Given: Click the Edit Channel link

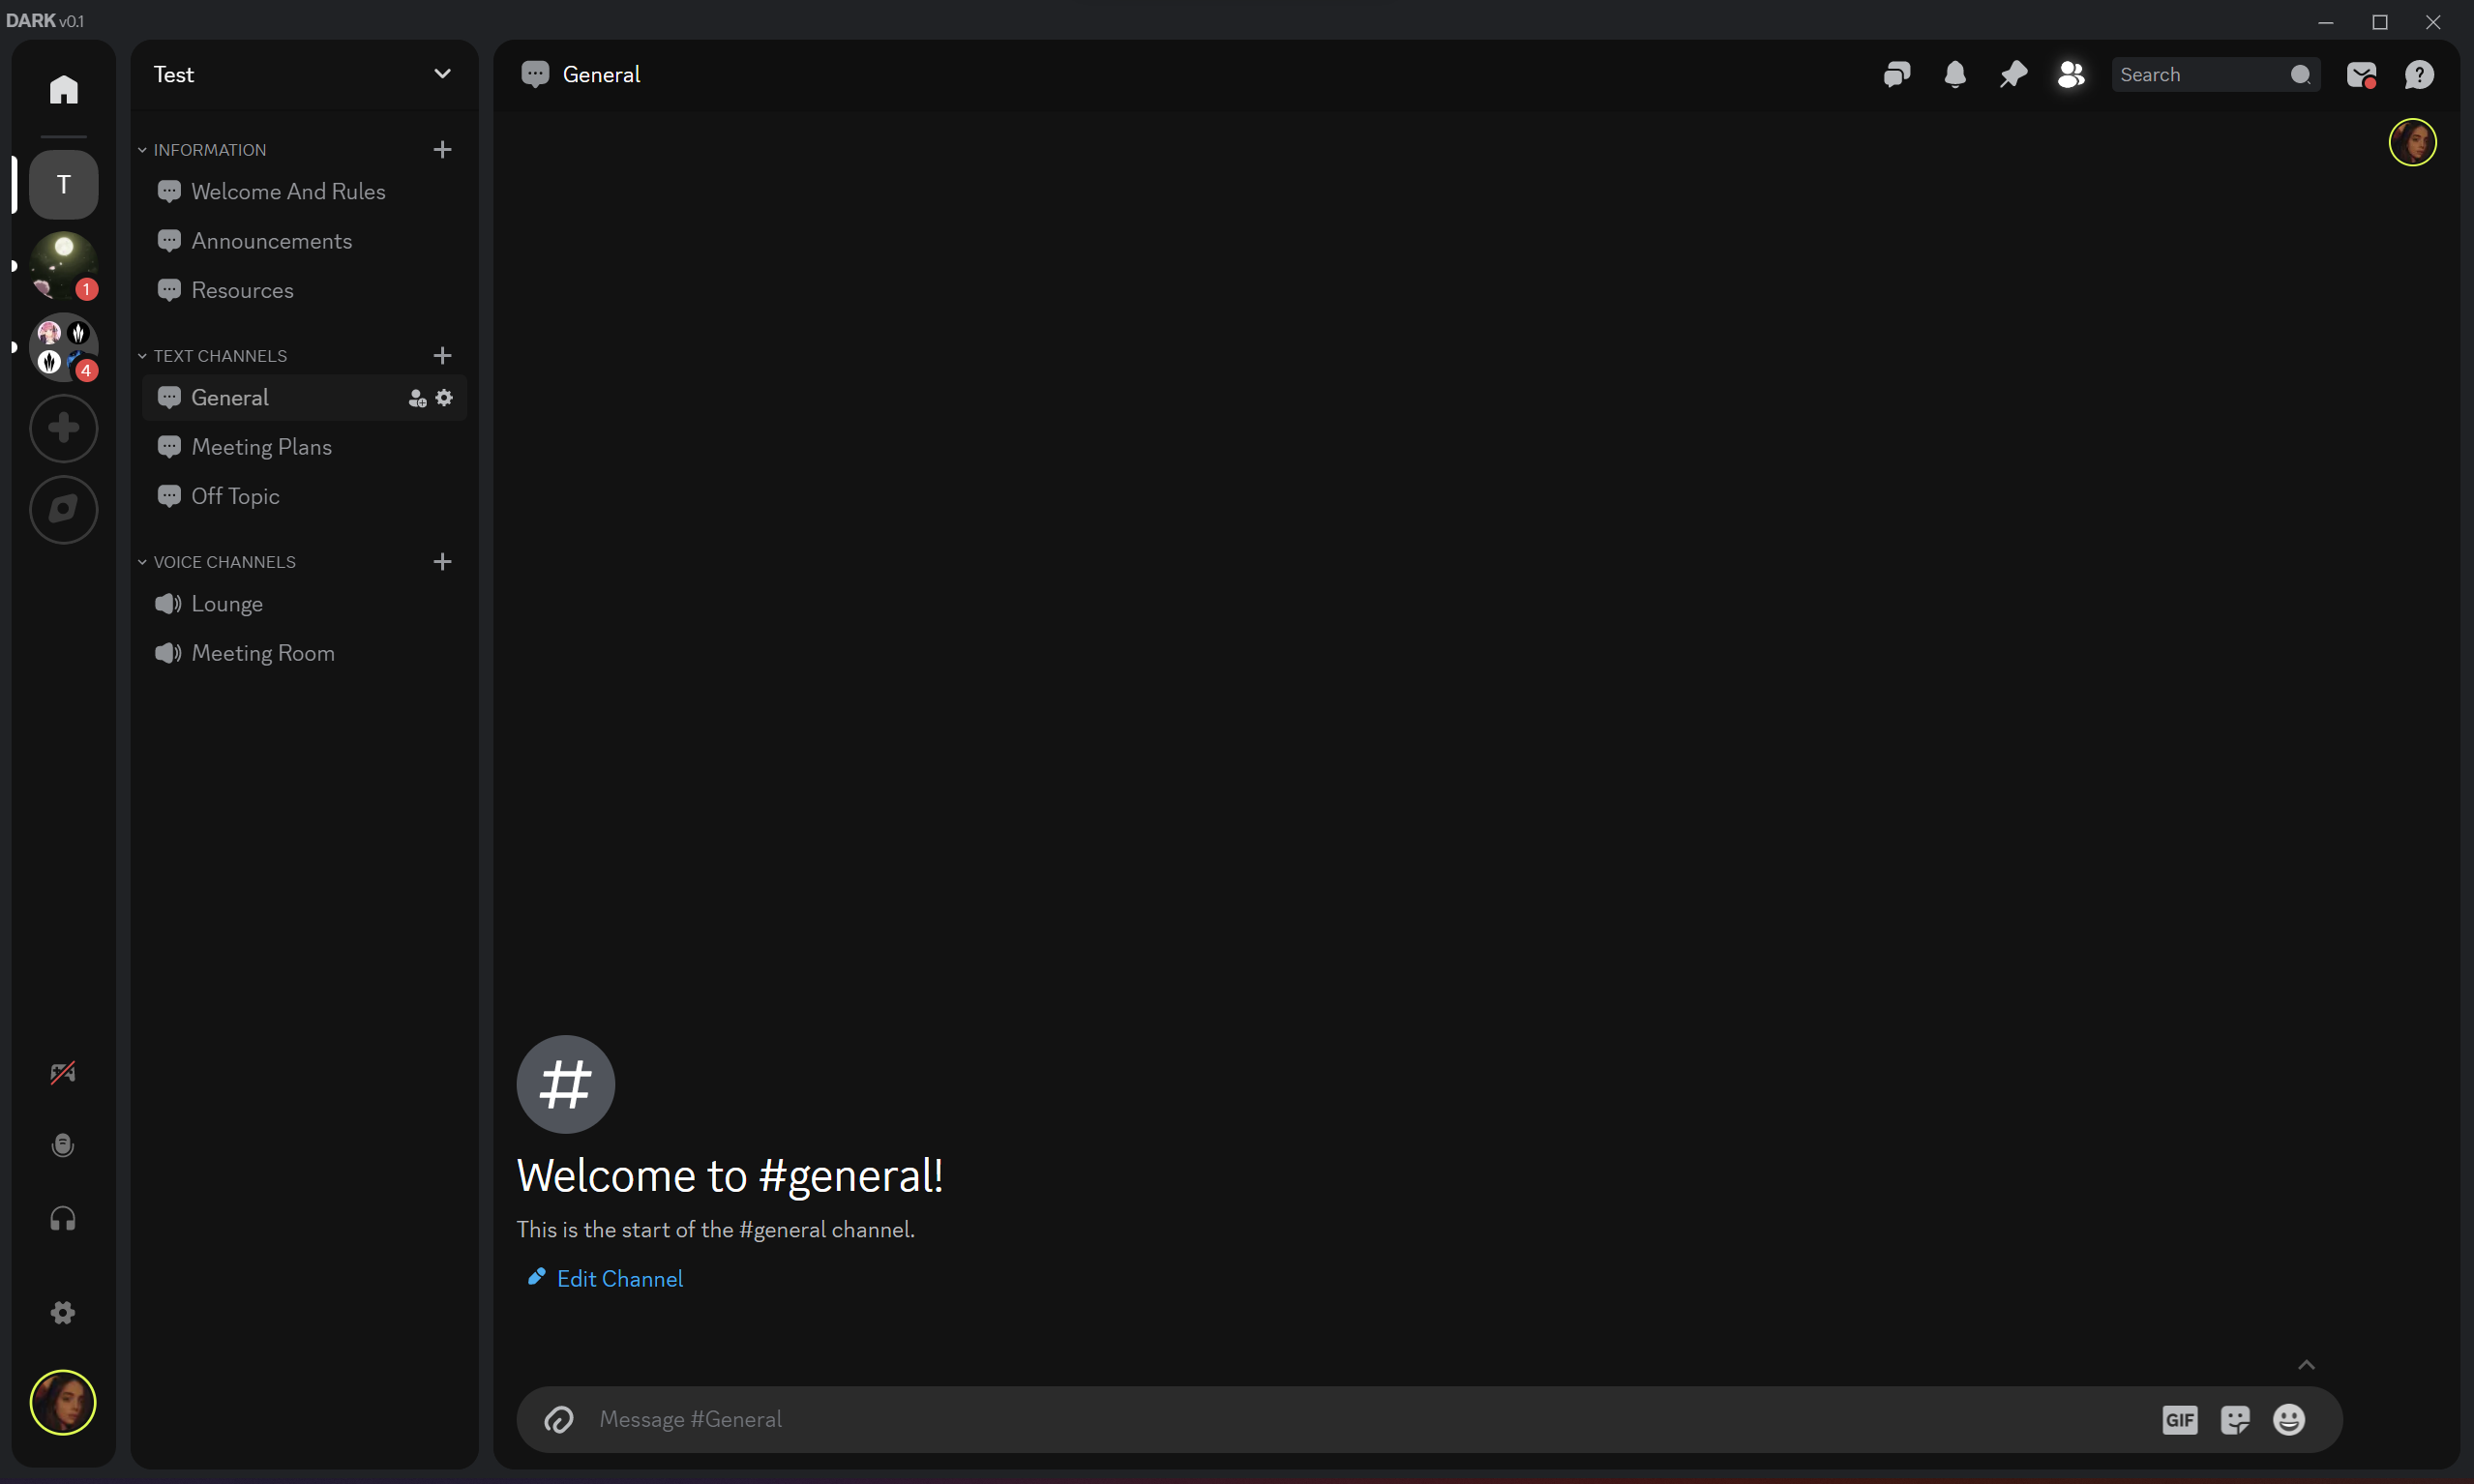Looking at the screenshot, I should click(605, 1278).
